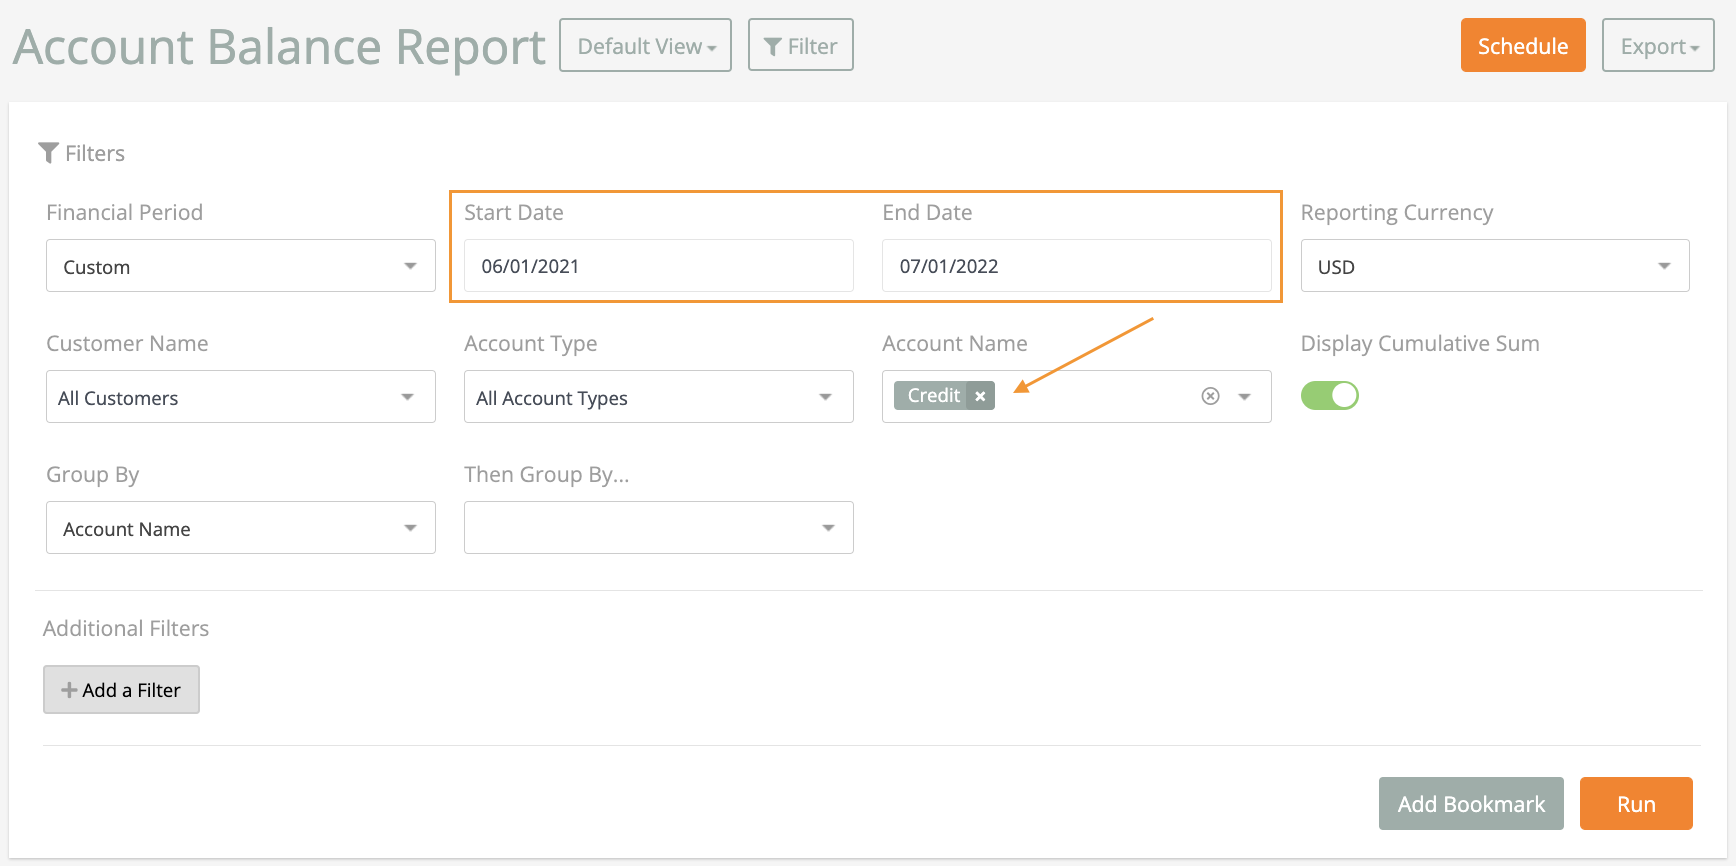Open the All Account Types dropdown

pyautogui.click(x=659, y=397)
